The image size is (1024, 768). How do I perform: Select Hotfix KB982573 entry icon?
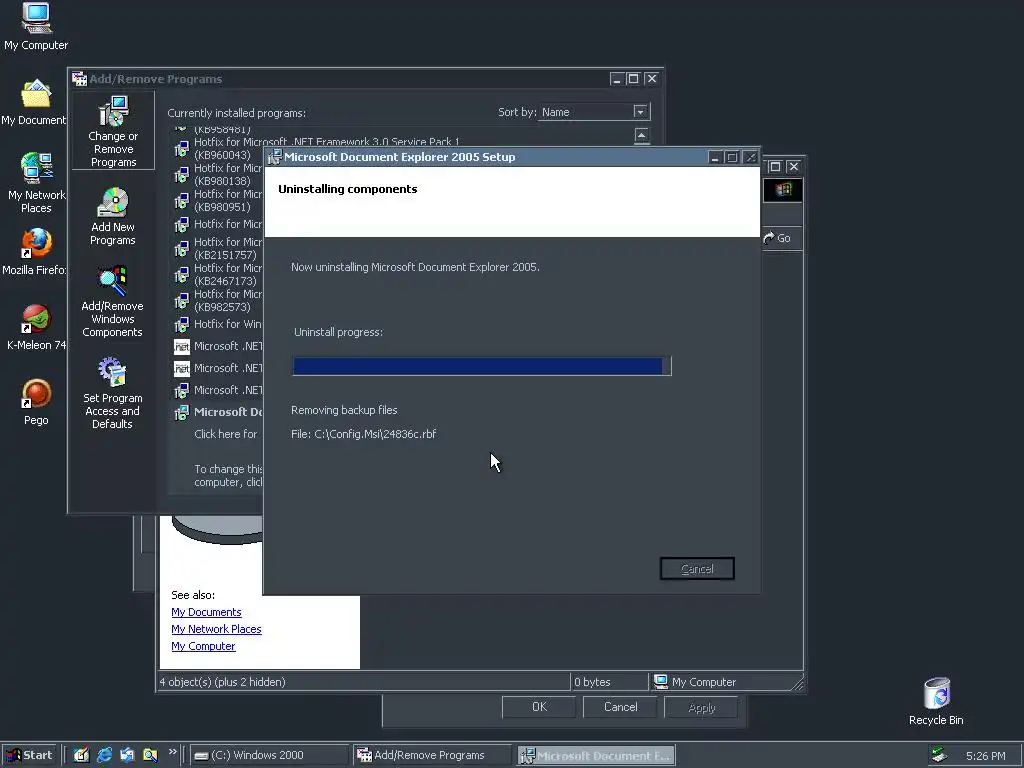coord(182,301)
